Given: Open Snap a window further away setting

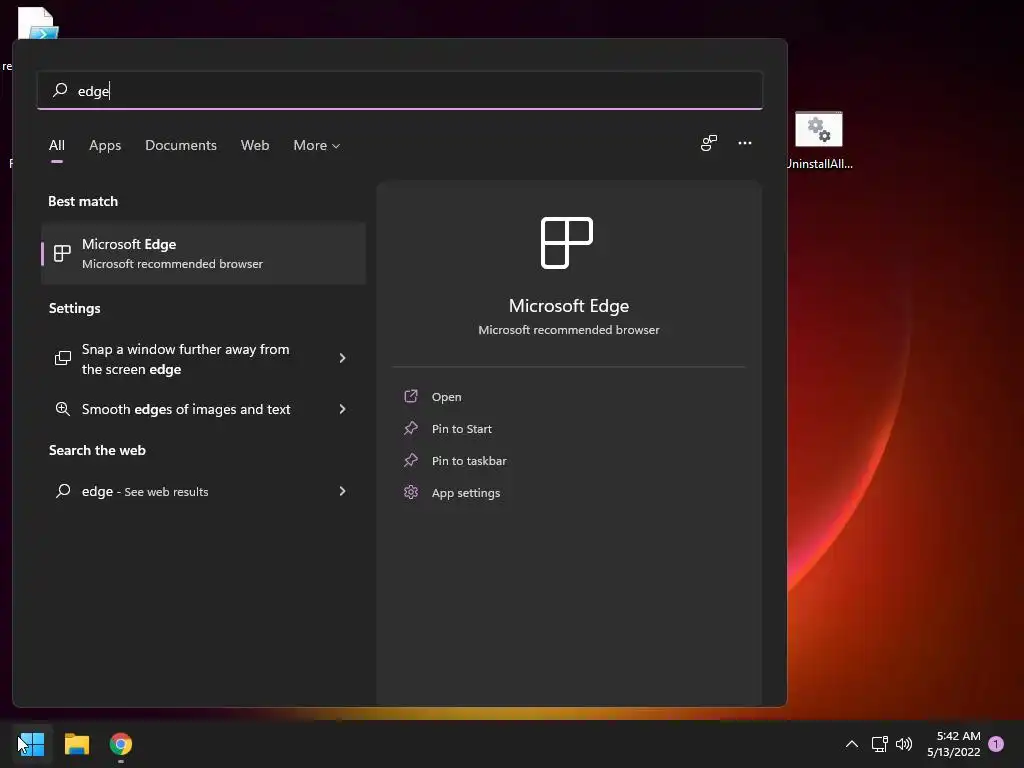Looking at the screenshot, I should click(203, 359).
